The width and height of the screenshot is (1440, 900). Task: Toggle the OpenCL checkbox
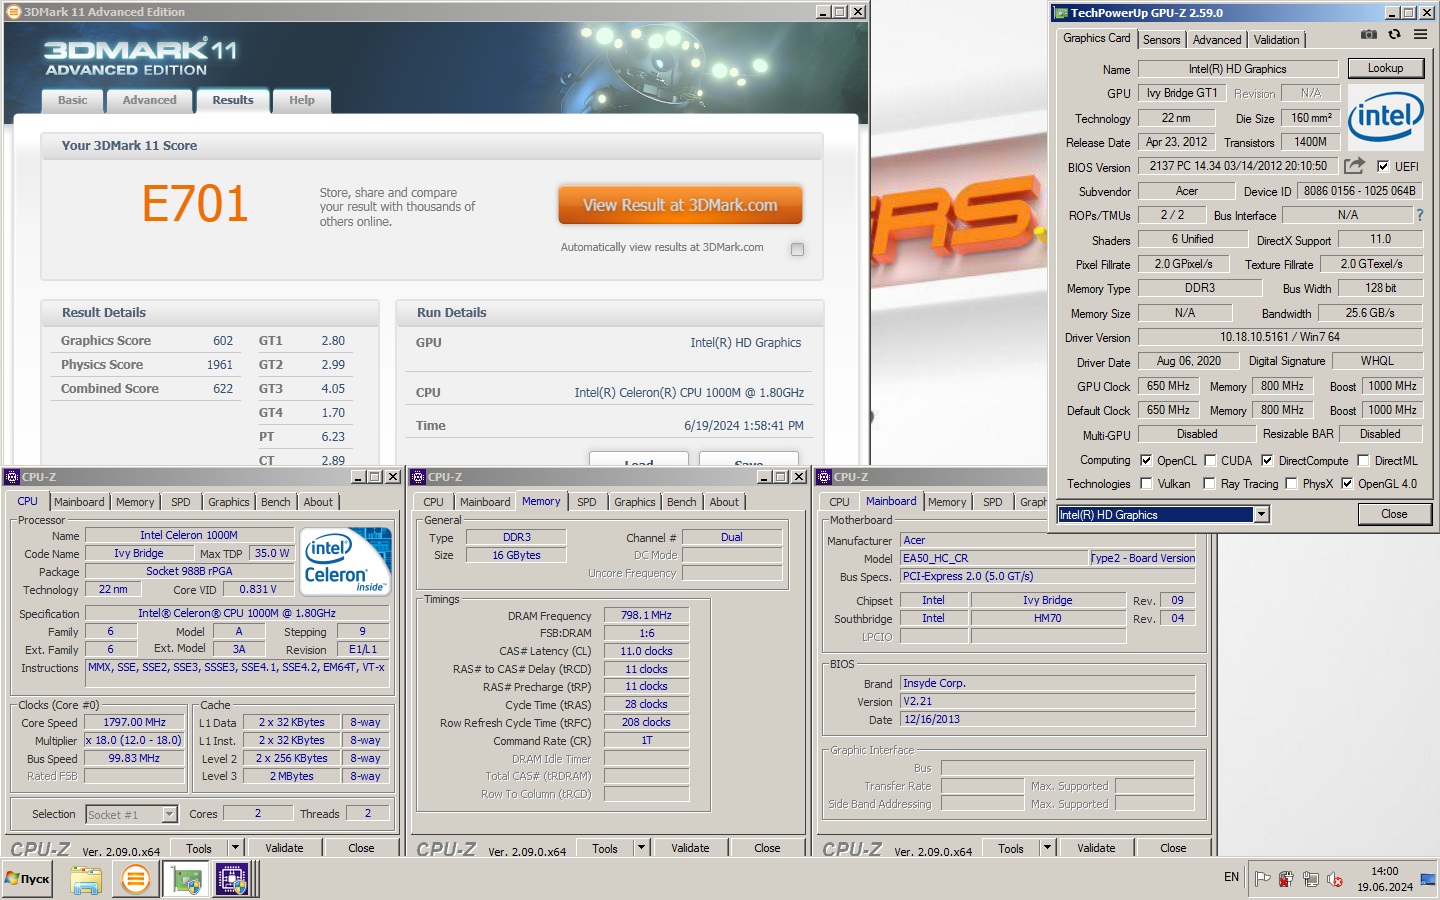(1146, 460)
